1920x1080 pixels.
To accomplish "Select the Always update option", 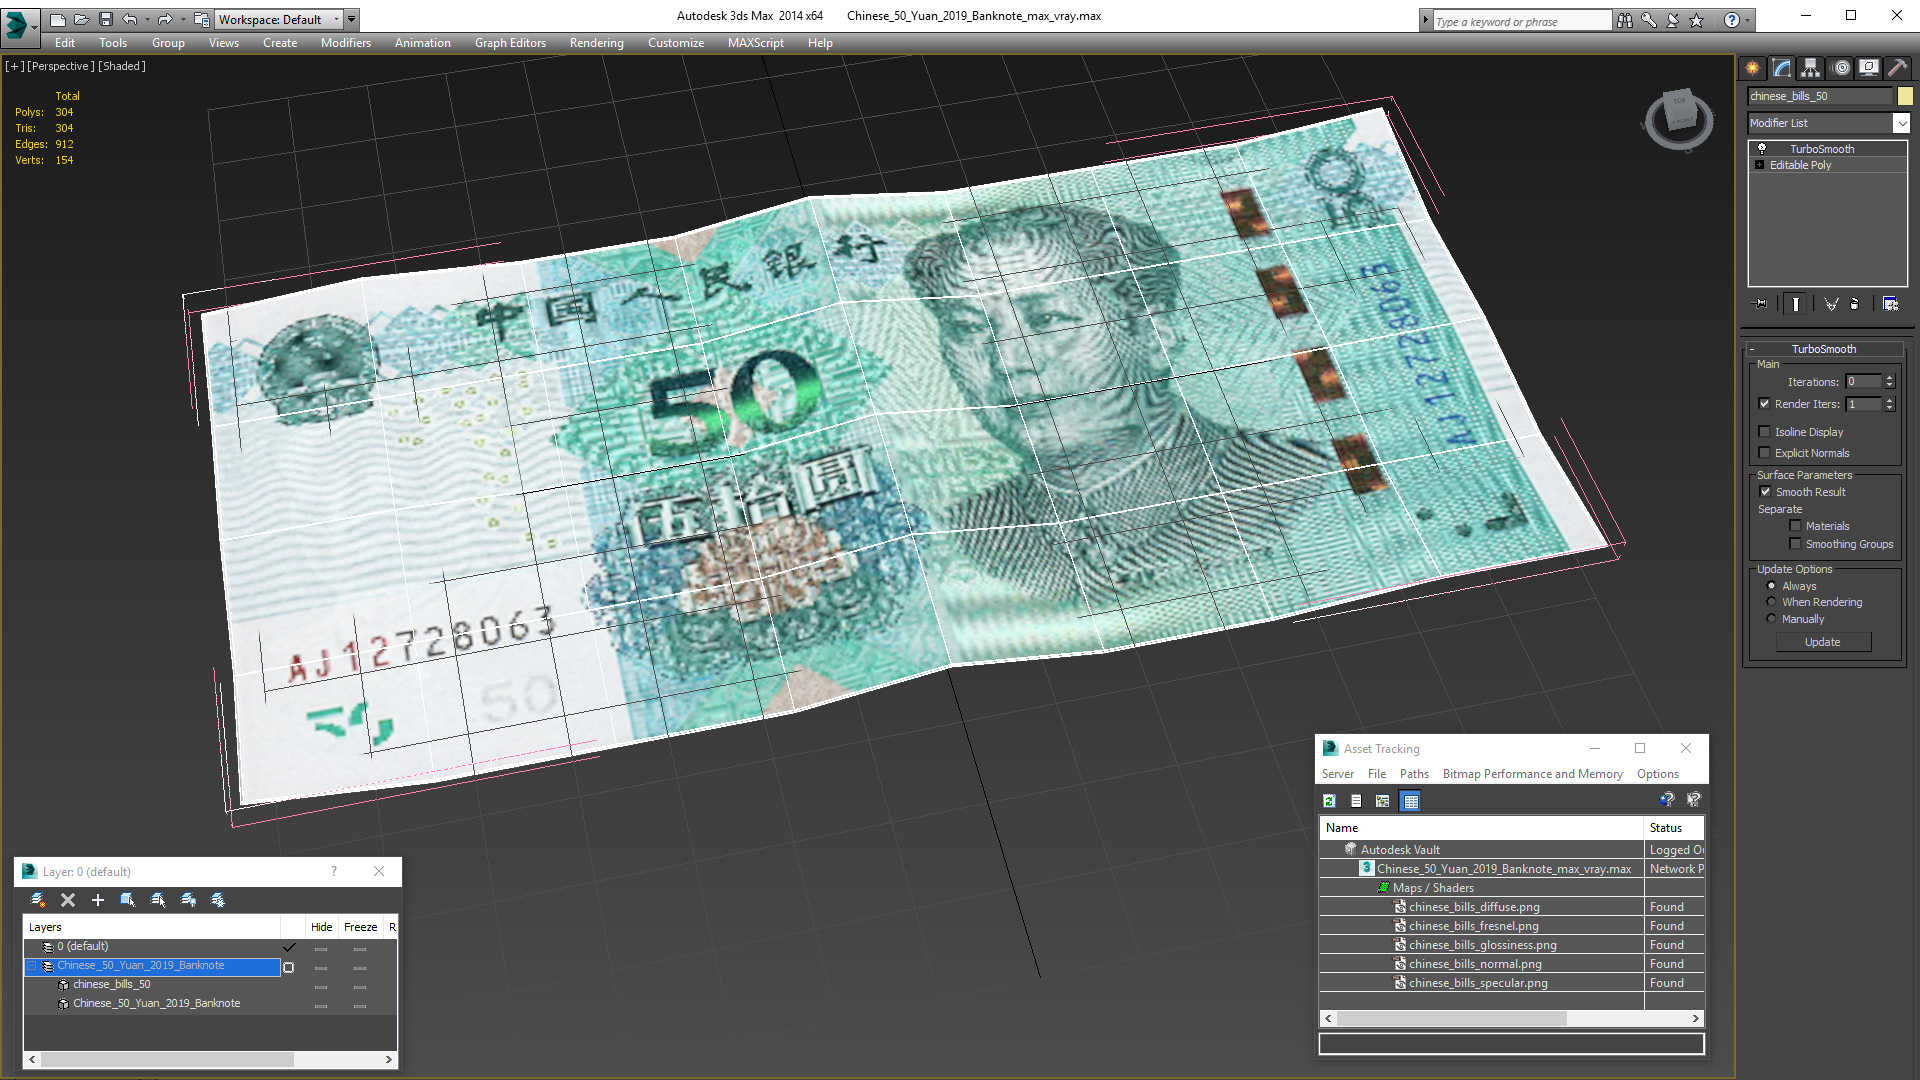I will coord(1771,586).
